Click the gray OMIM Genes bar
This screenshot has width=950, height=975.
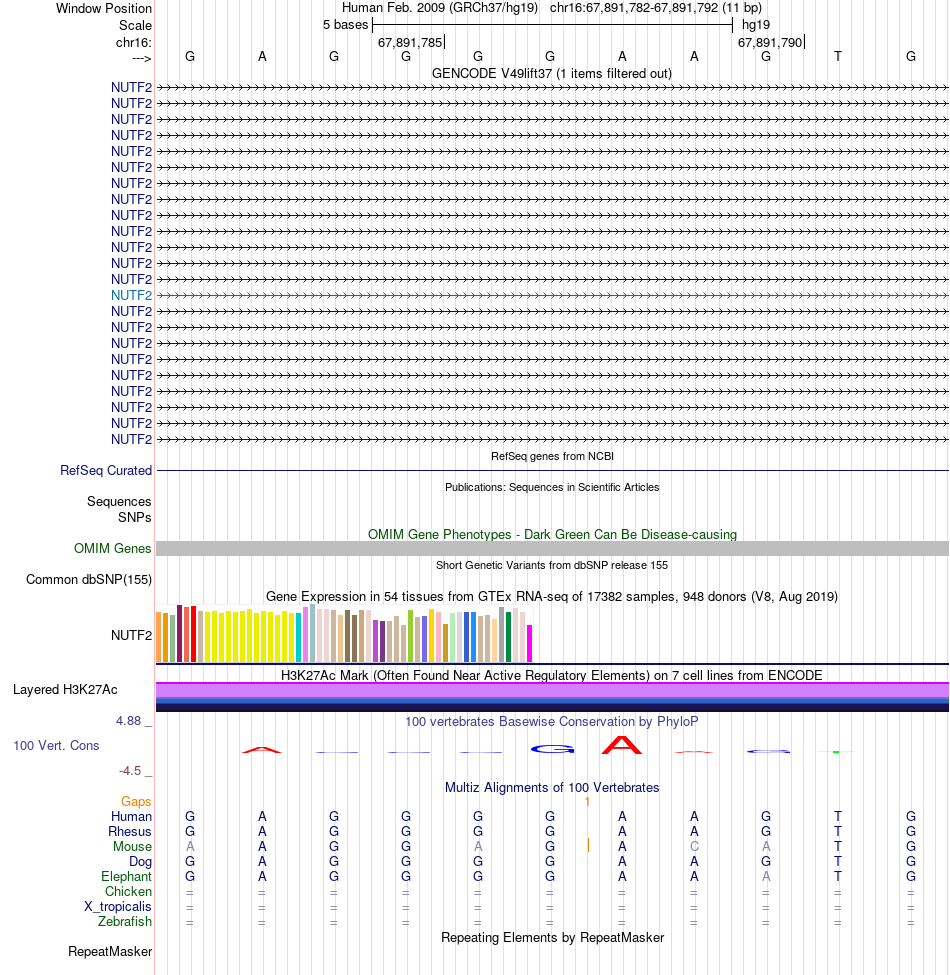[x=552, y=548]
